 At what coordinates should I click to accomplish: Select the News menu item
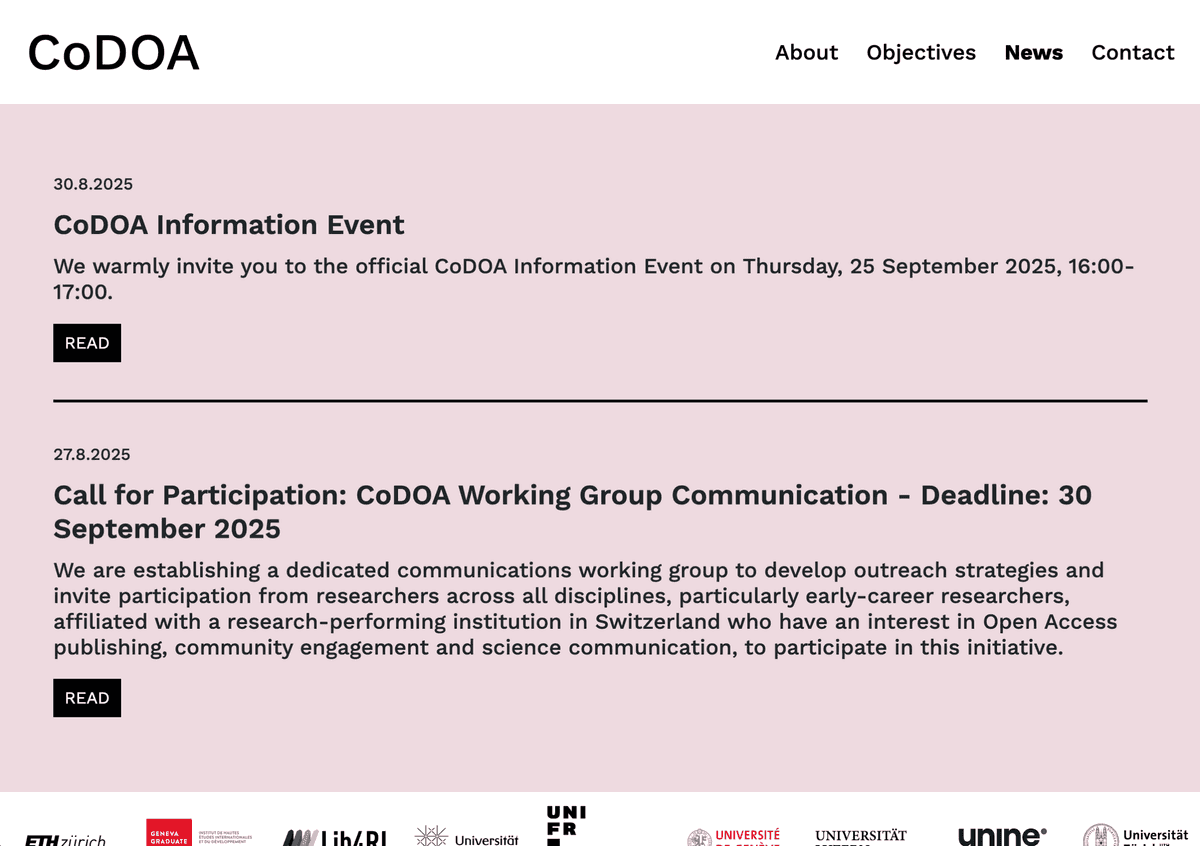1033,53
